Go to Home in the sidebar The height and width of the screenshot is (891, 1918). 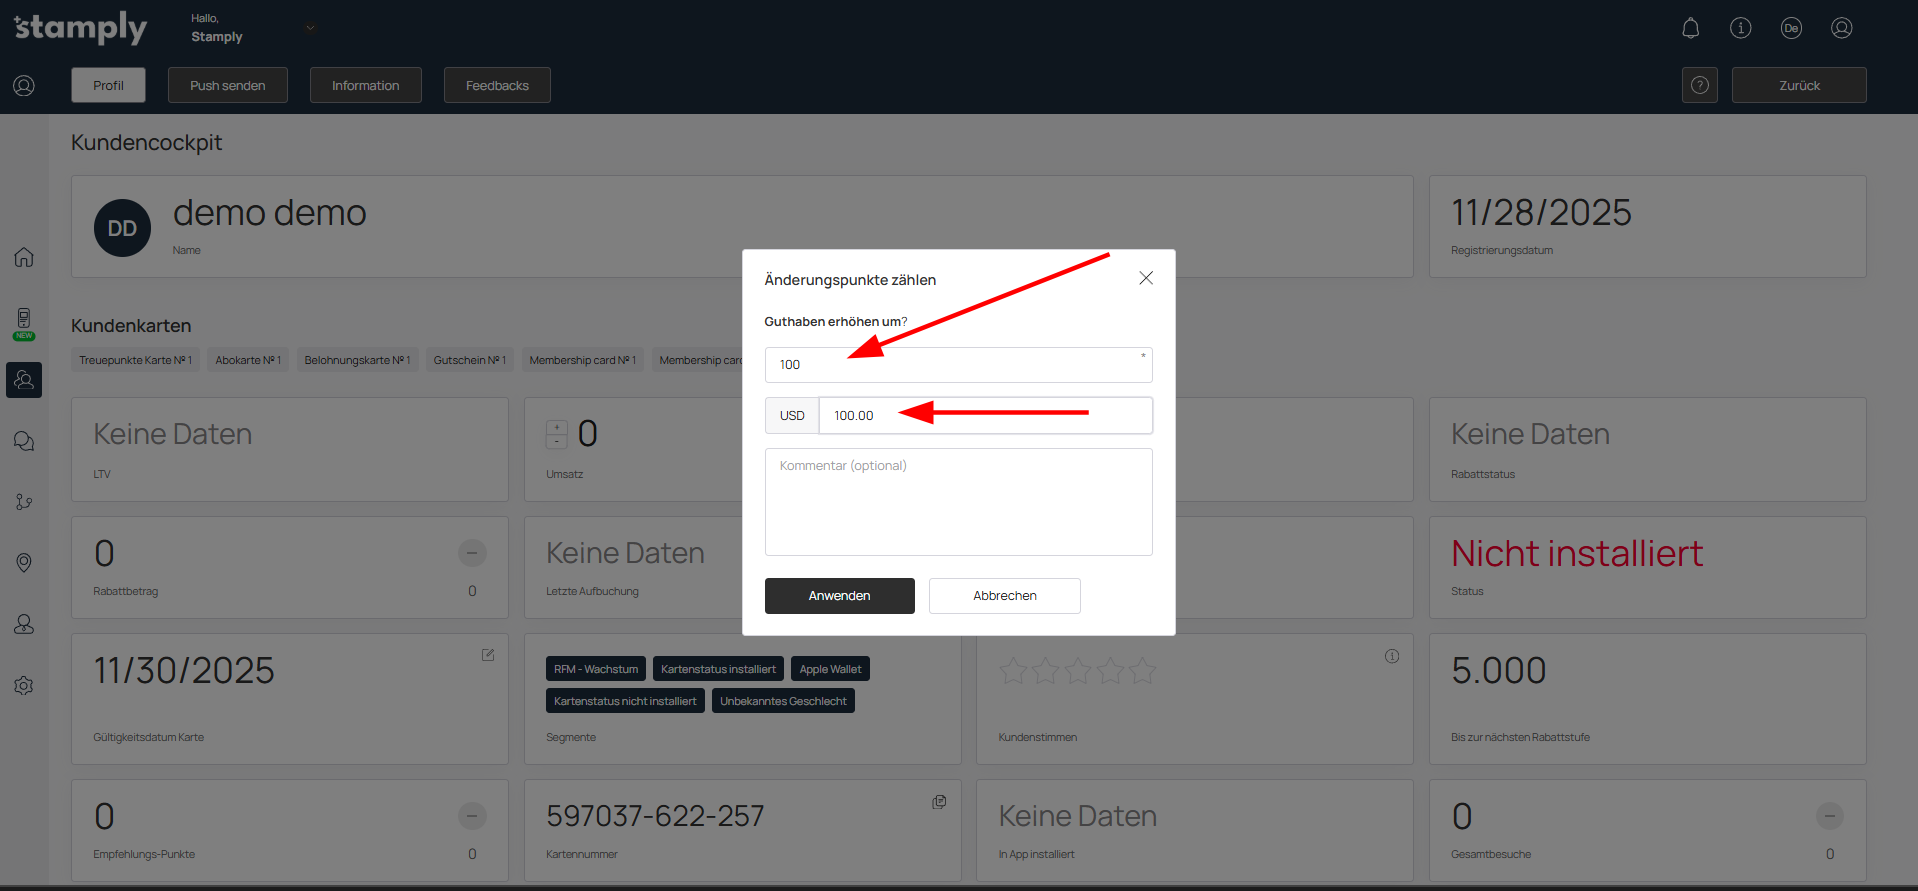point(24,257)
